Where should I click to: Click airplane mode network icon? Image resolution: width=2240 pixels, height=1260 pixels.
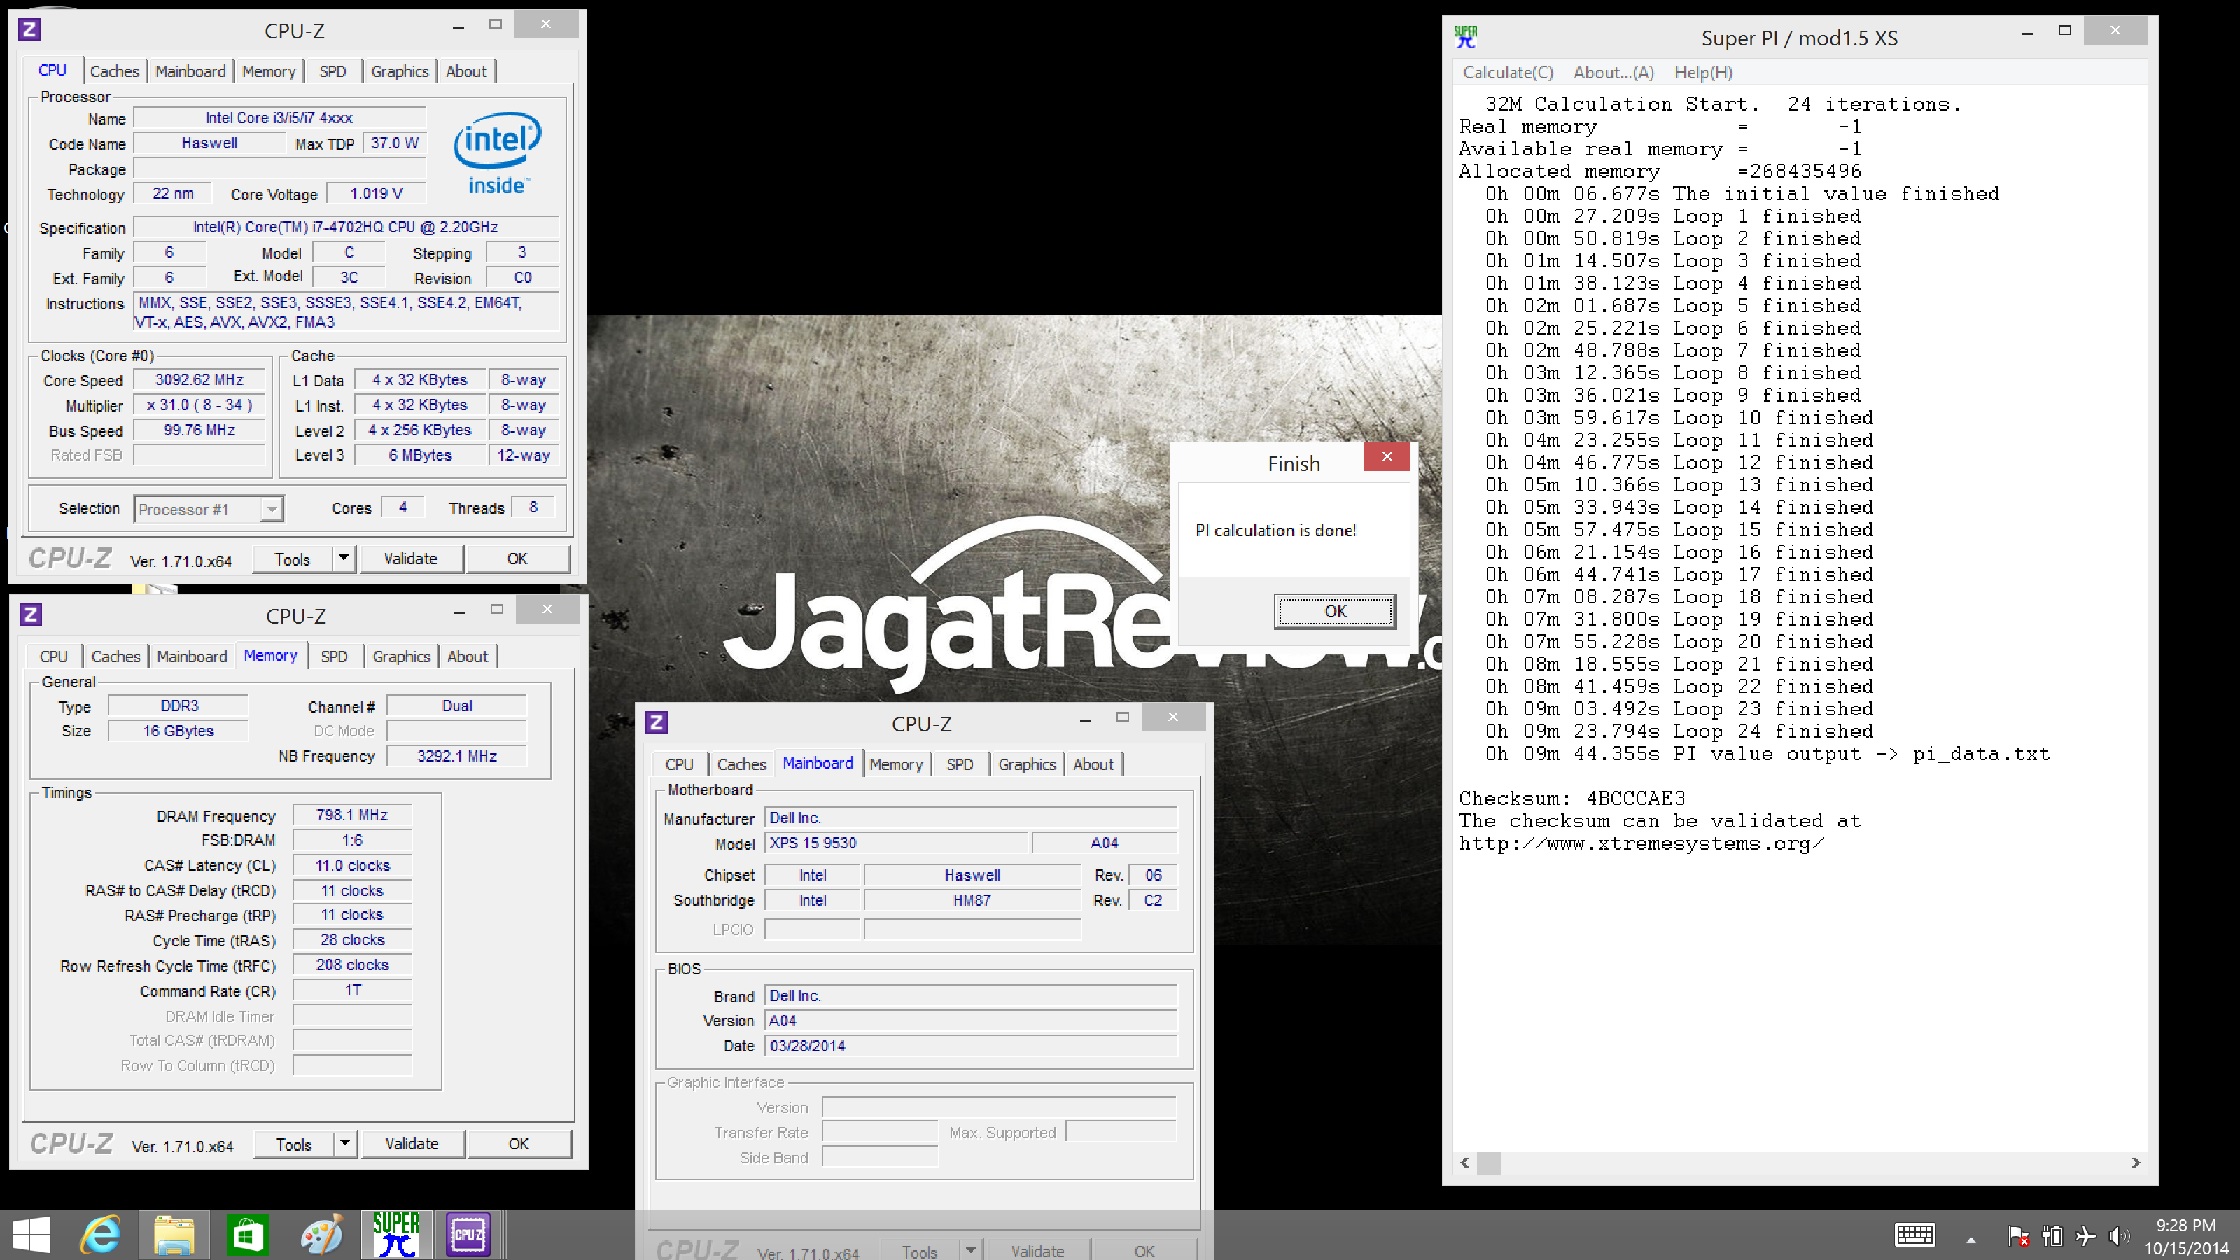tap(2086, 1237)
